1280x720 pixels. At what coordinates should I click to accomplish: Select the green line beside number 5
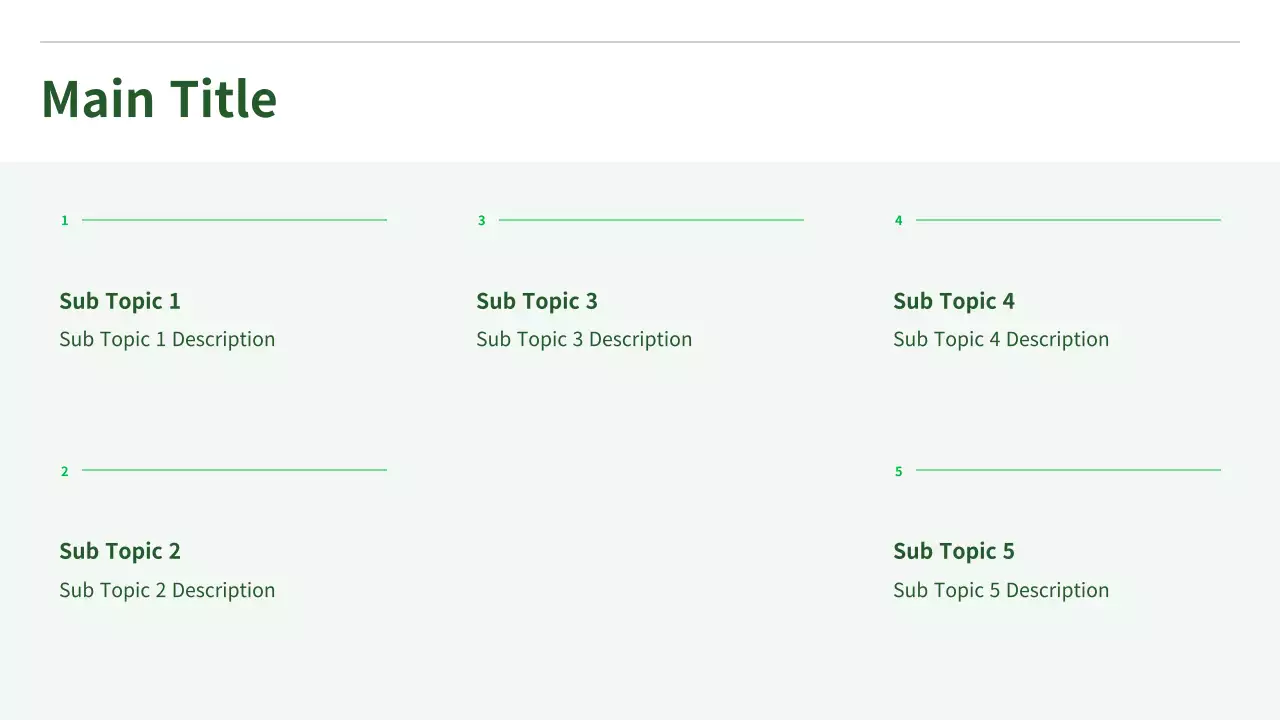[1068, 470]
